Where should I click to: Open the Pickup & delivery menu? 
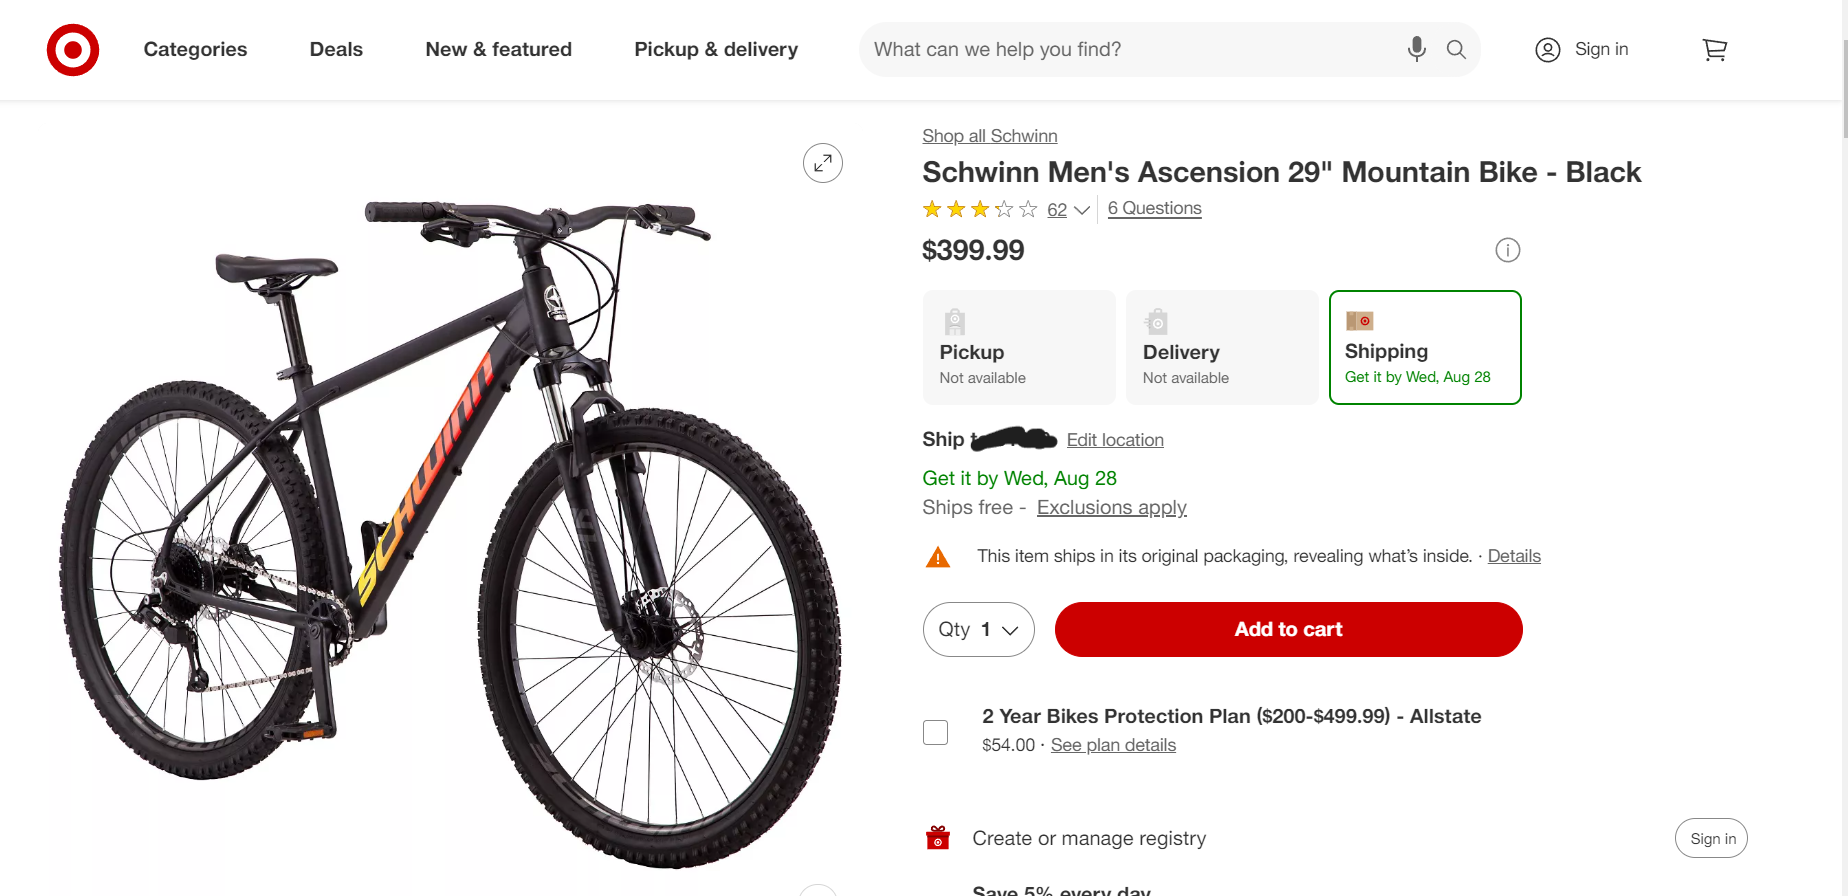pos(716,50)
